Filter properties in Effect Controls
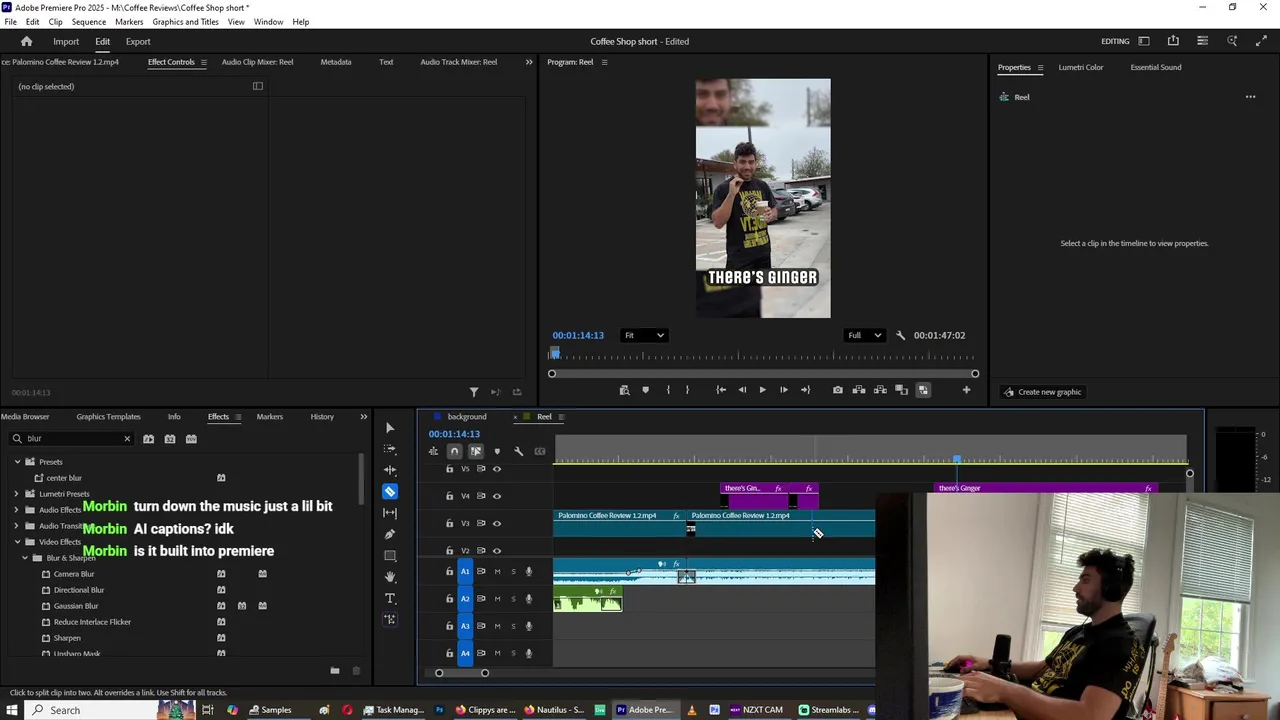 (x=474, y=392)
